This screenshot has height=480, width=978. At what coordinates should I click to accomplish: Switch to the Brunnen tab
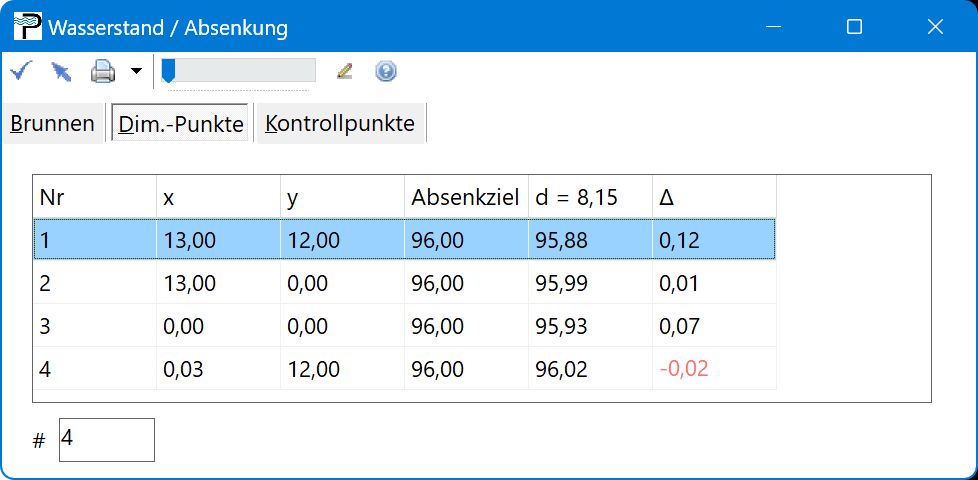tap(52, 124)
